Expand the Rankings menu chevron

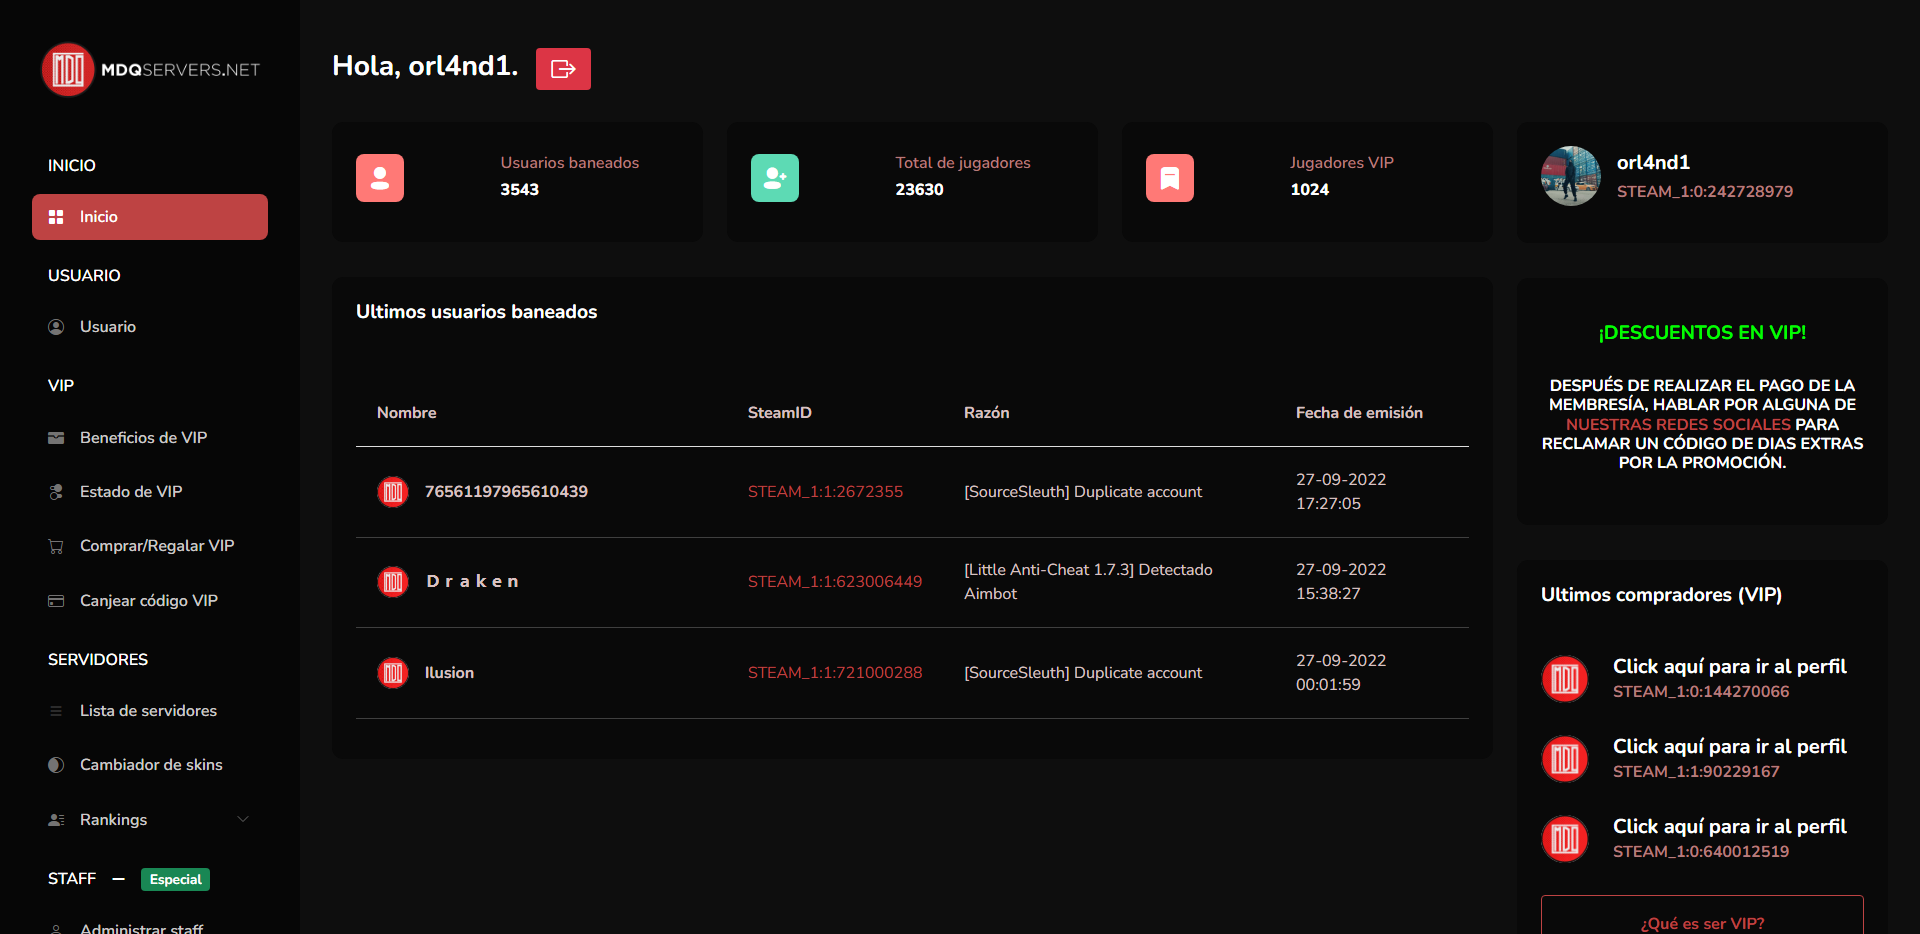click(x=242, y=819)
